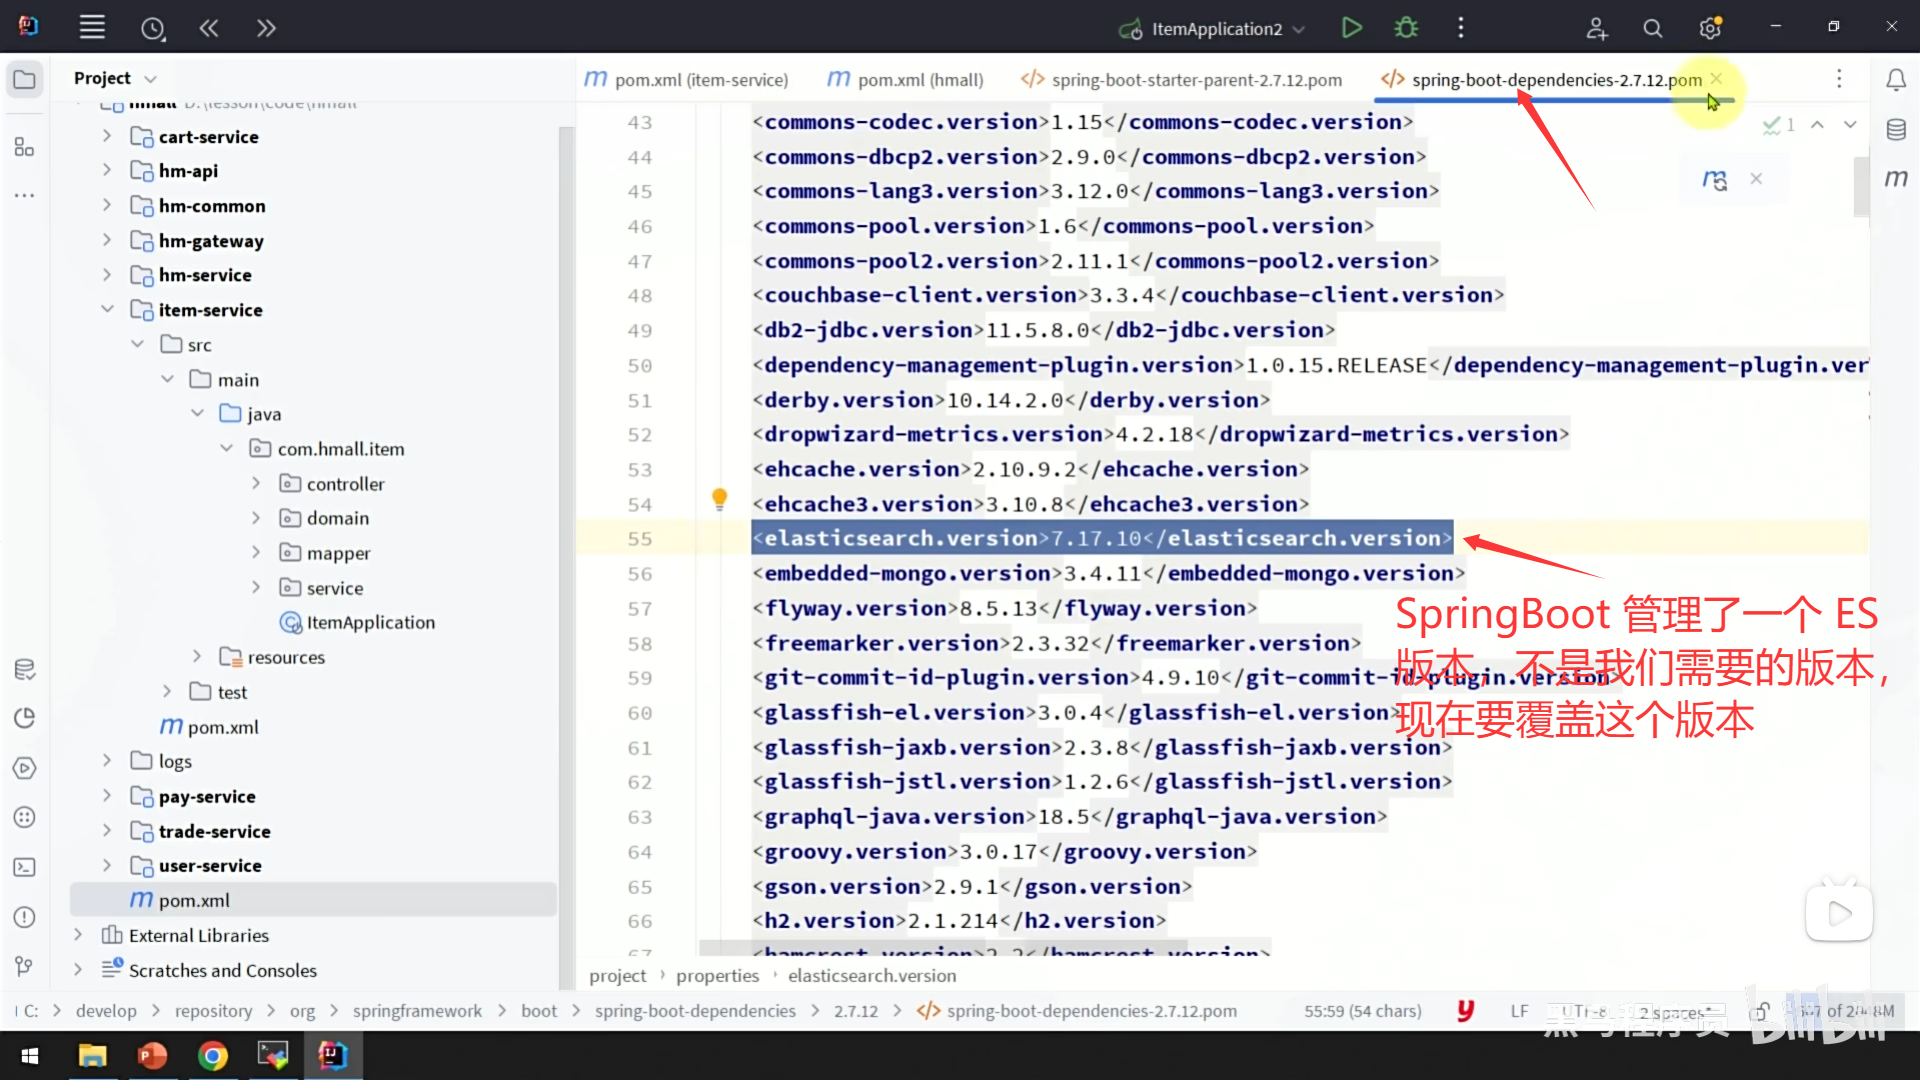Screen dimensions: 1920x1080
Task: Open the Structure tool window icon
Action: click(x=25, y=148)
